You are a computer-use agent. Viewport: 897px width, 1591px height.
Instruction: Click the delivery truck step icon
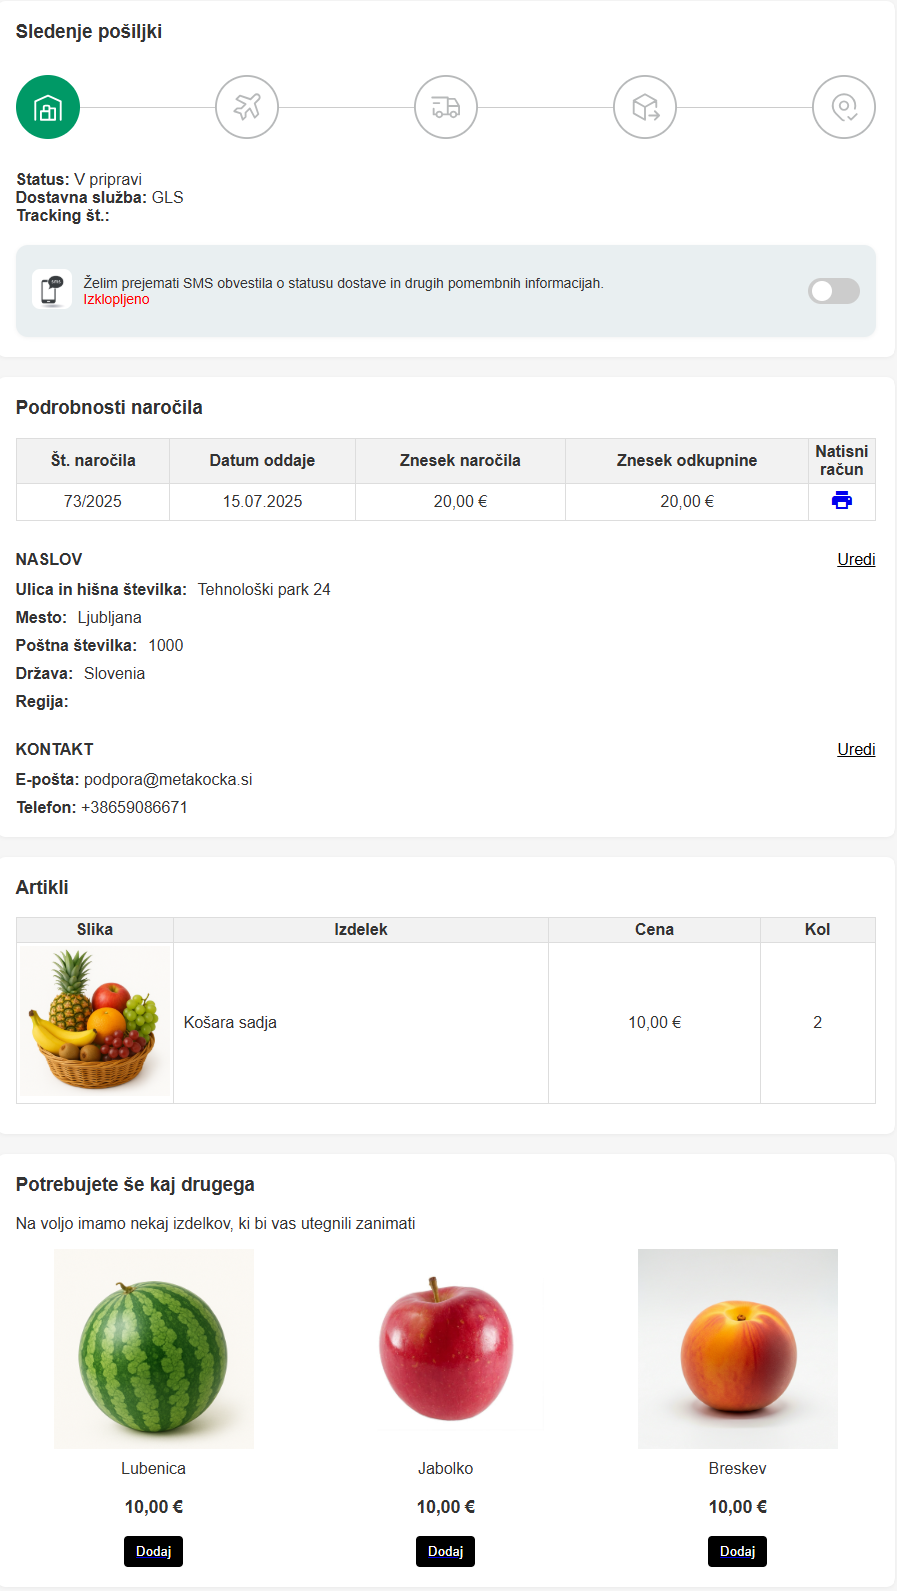click(x=446, y=107)
